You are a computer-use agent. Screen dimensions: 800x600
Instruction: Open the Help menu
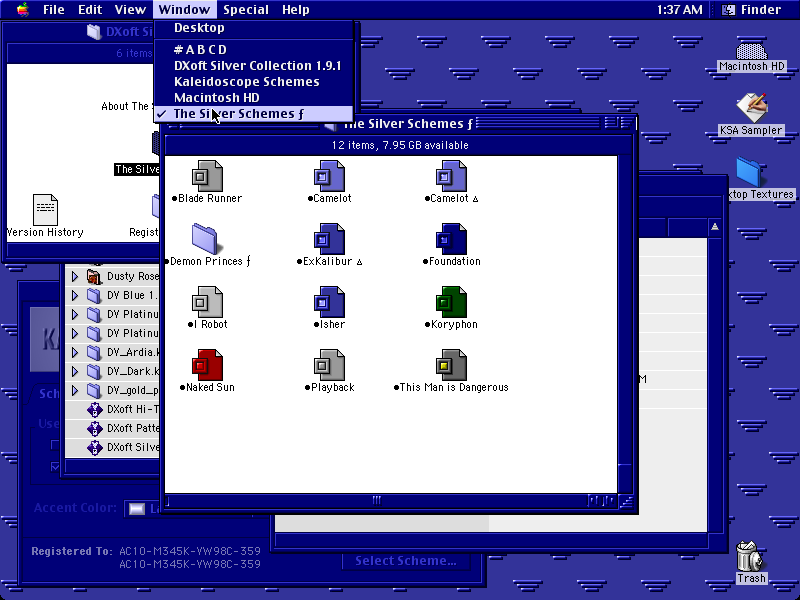click(295, 10)
